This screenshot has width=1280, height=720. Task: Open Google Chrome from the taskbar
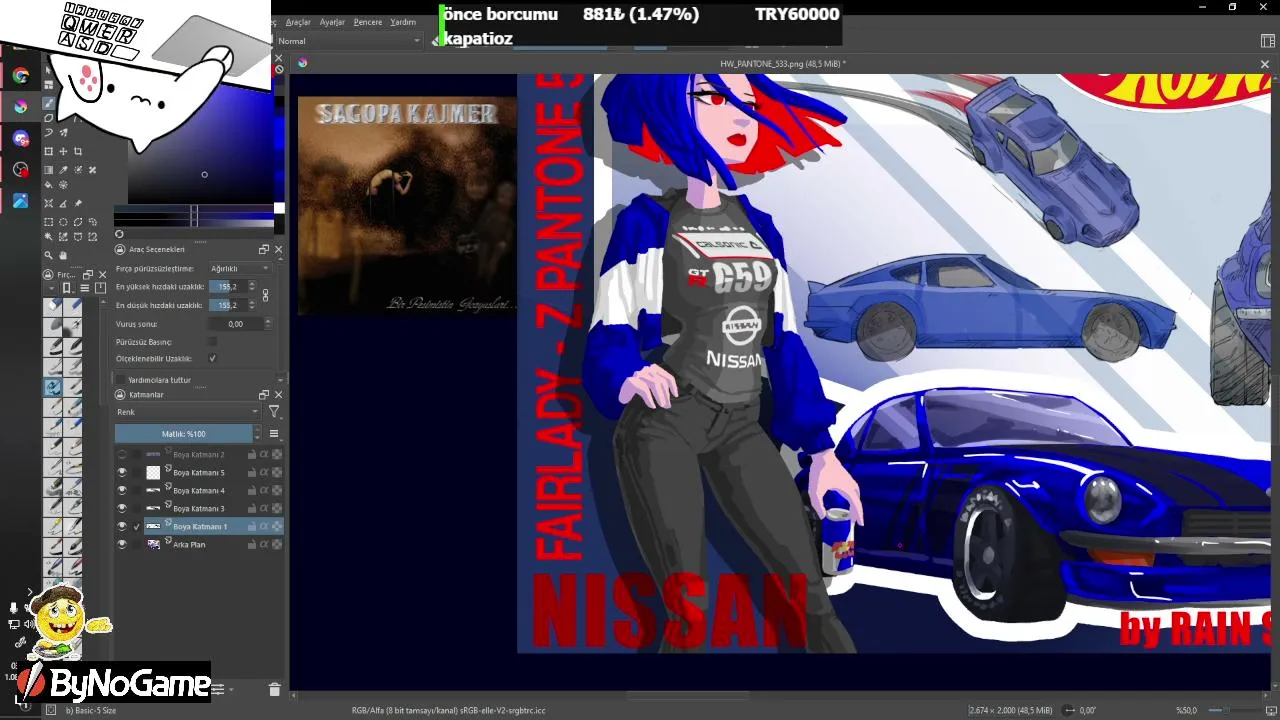[21, 76]
